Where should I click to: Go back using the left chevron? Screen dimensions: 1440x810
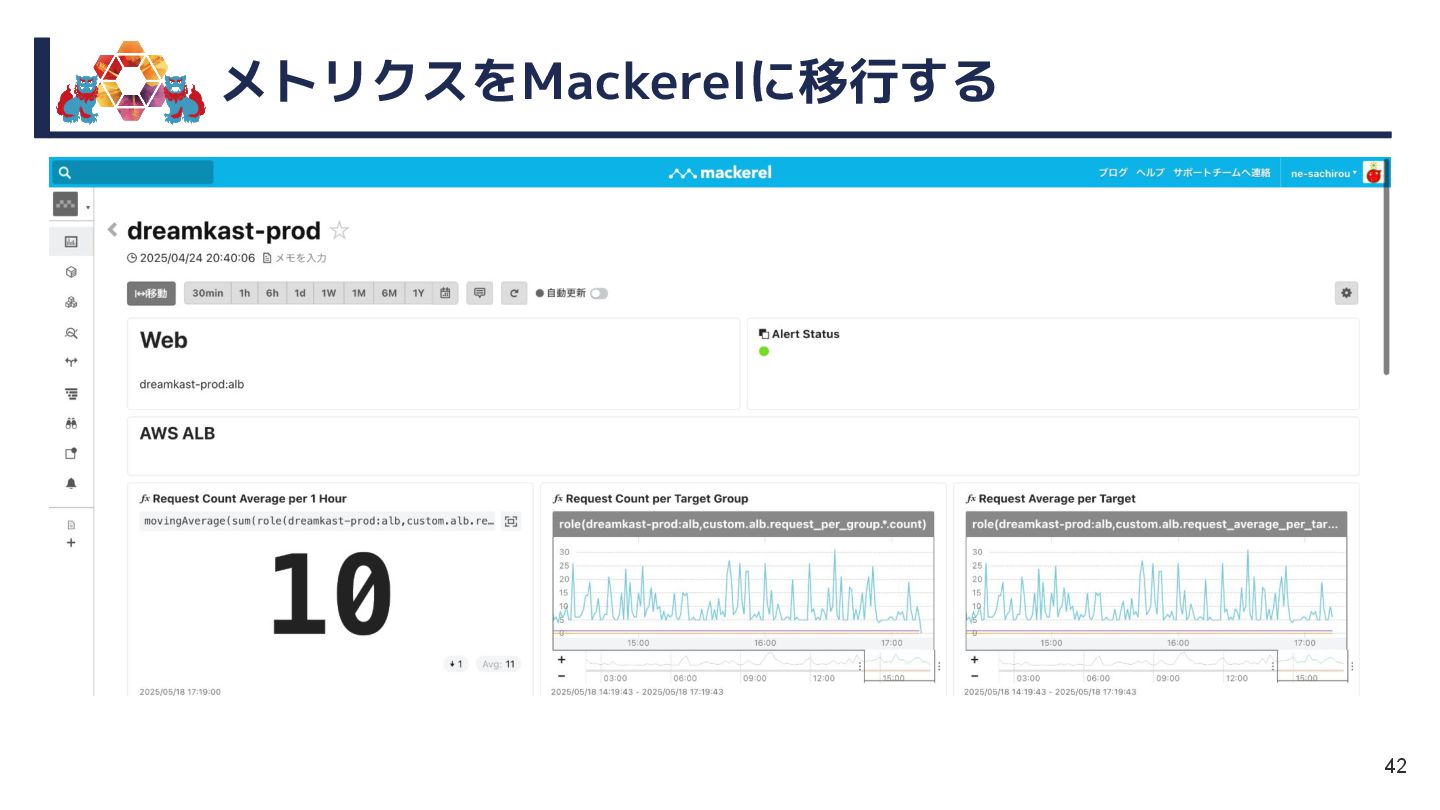point(112,230)
